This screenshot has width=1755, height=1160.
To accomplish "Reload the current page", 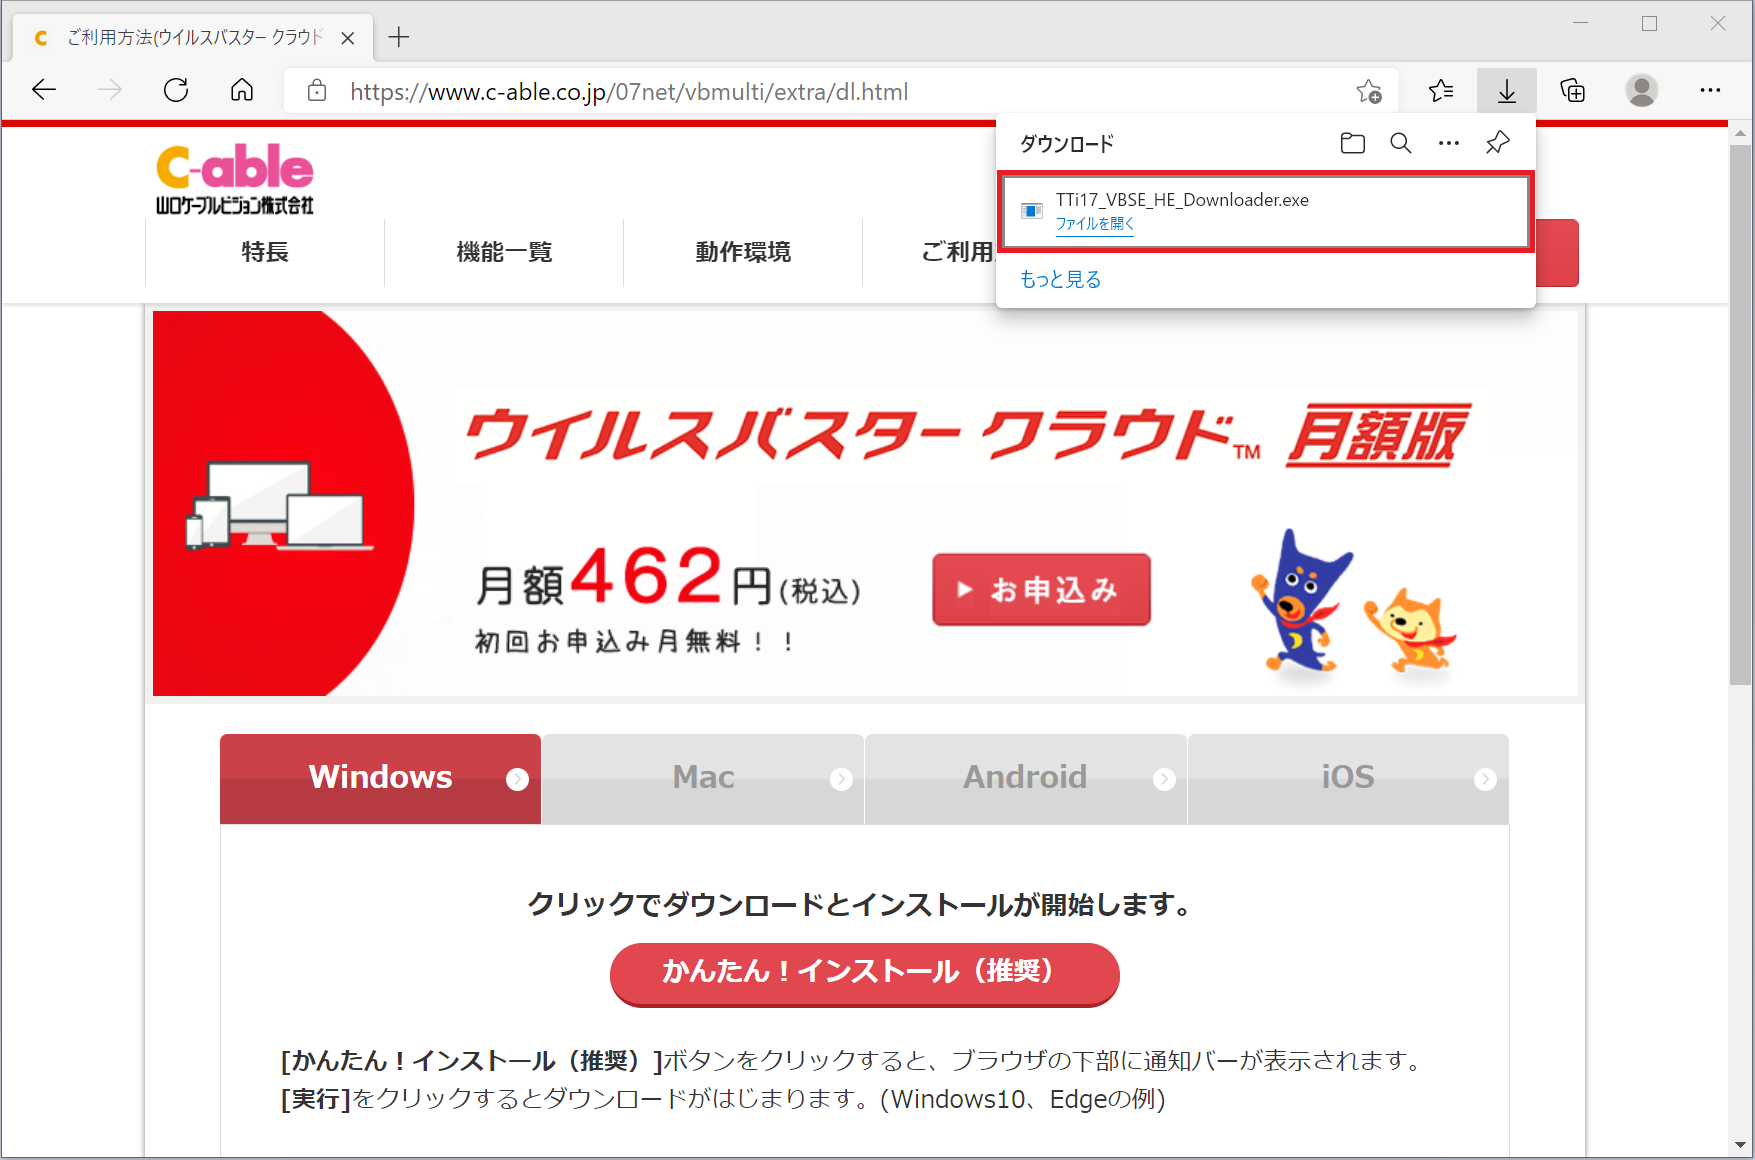I will [x=176, y=91].
